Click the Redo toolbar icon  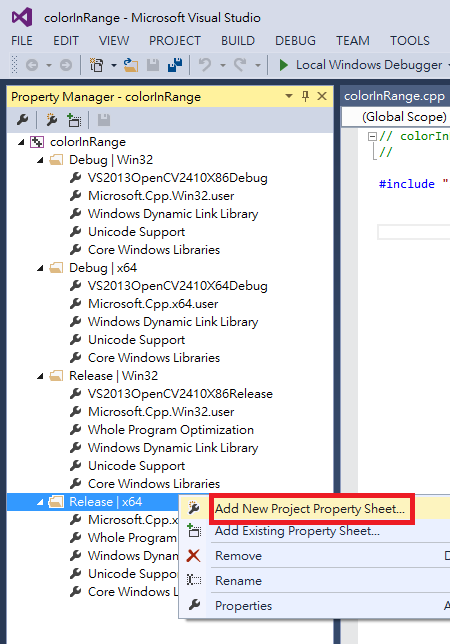coord(240,65)
